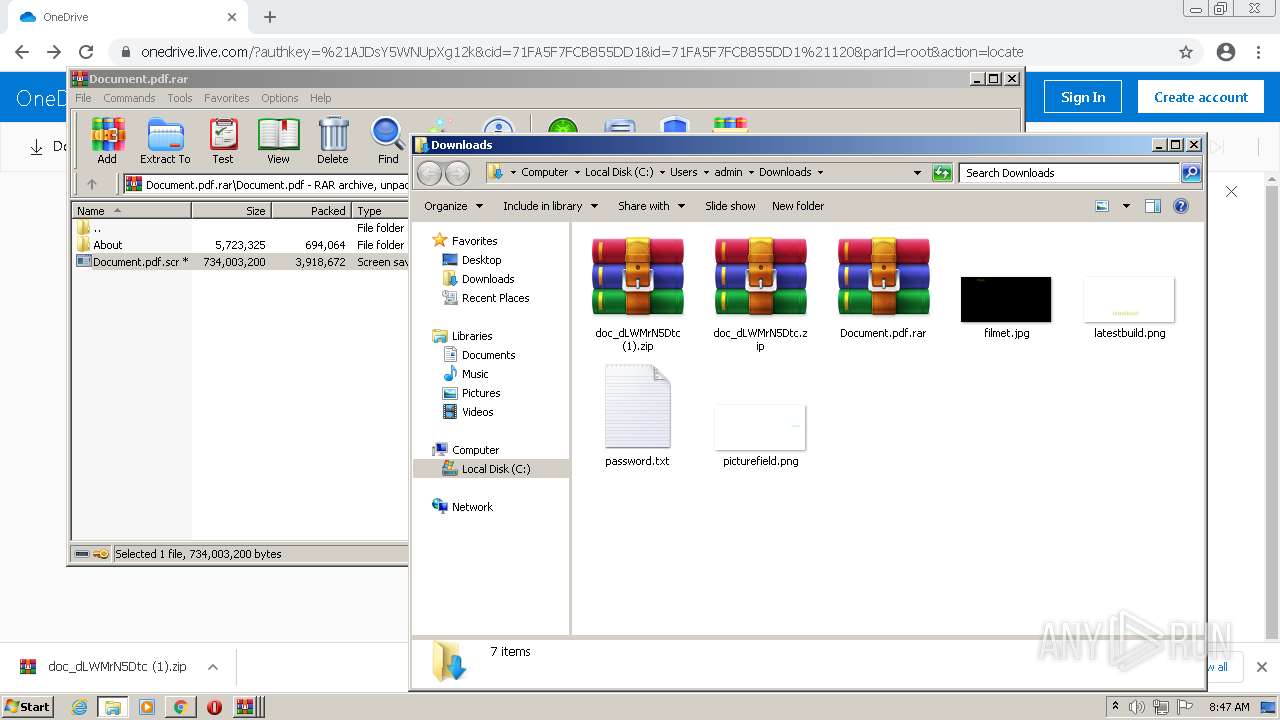
Task: Click the Chrome icon in taskbar
Action: [x=180, y=707]
